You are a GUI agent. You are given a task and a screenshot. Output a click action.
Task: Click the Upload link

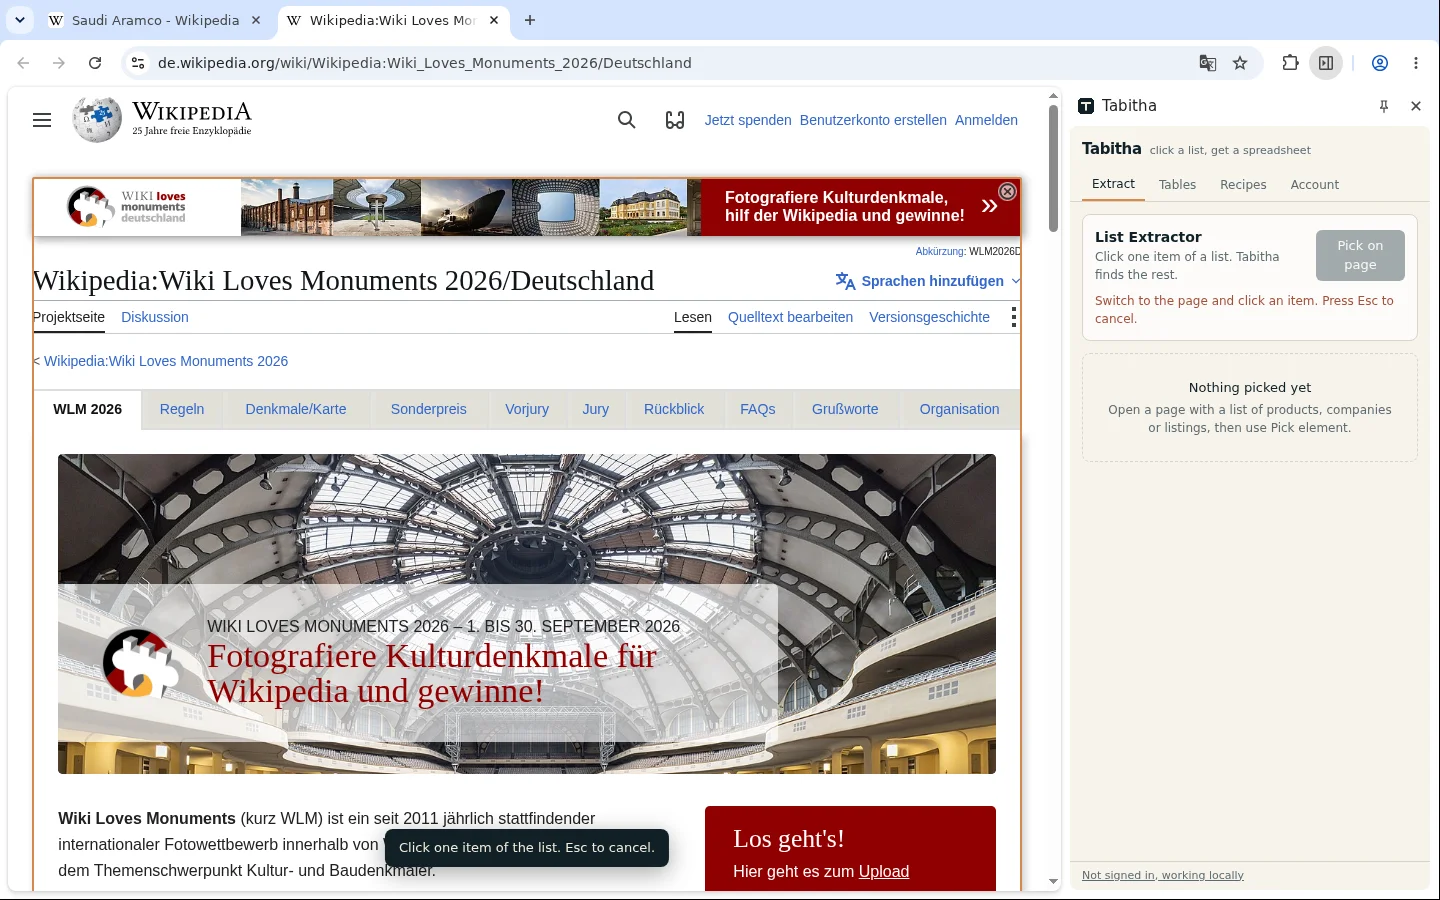point(884,871)
